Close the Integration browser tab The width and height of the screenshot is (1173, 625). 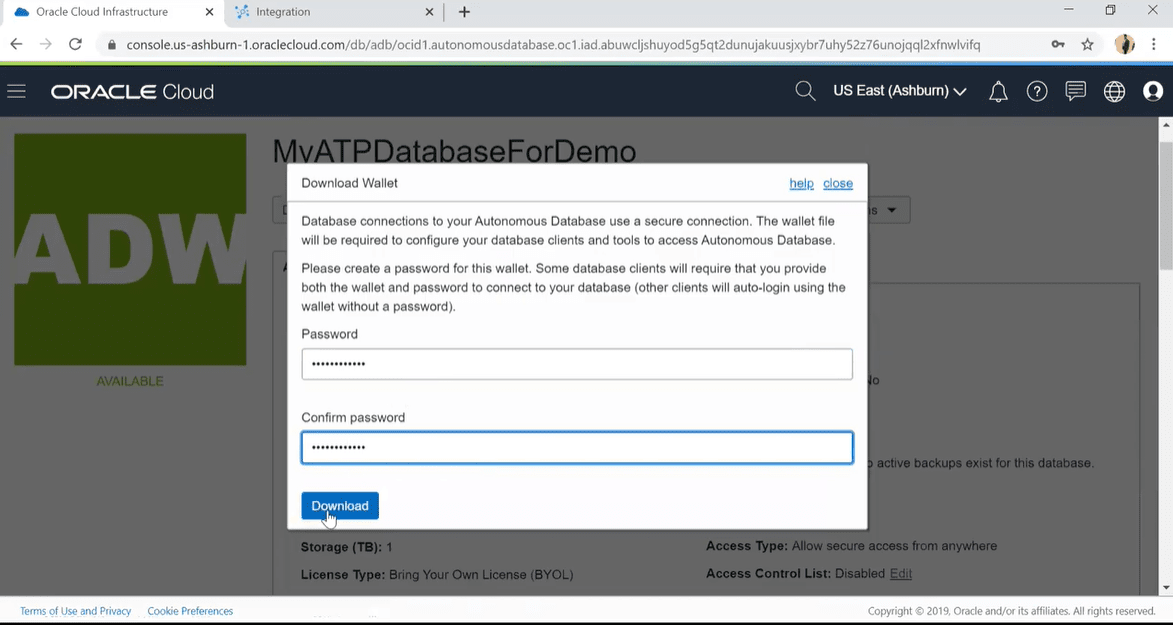(429, 12)
